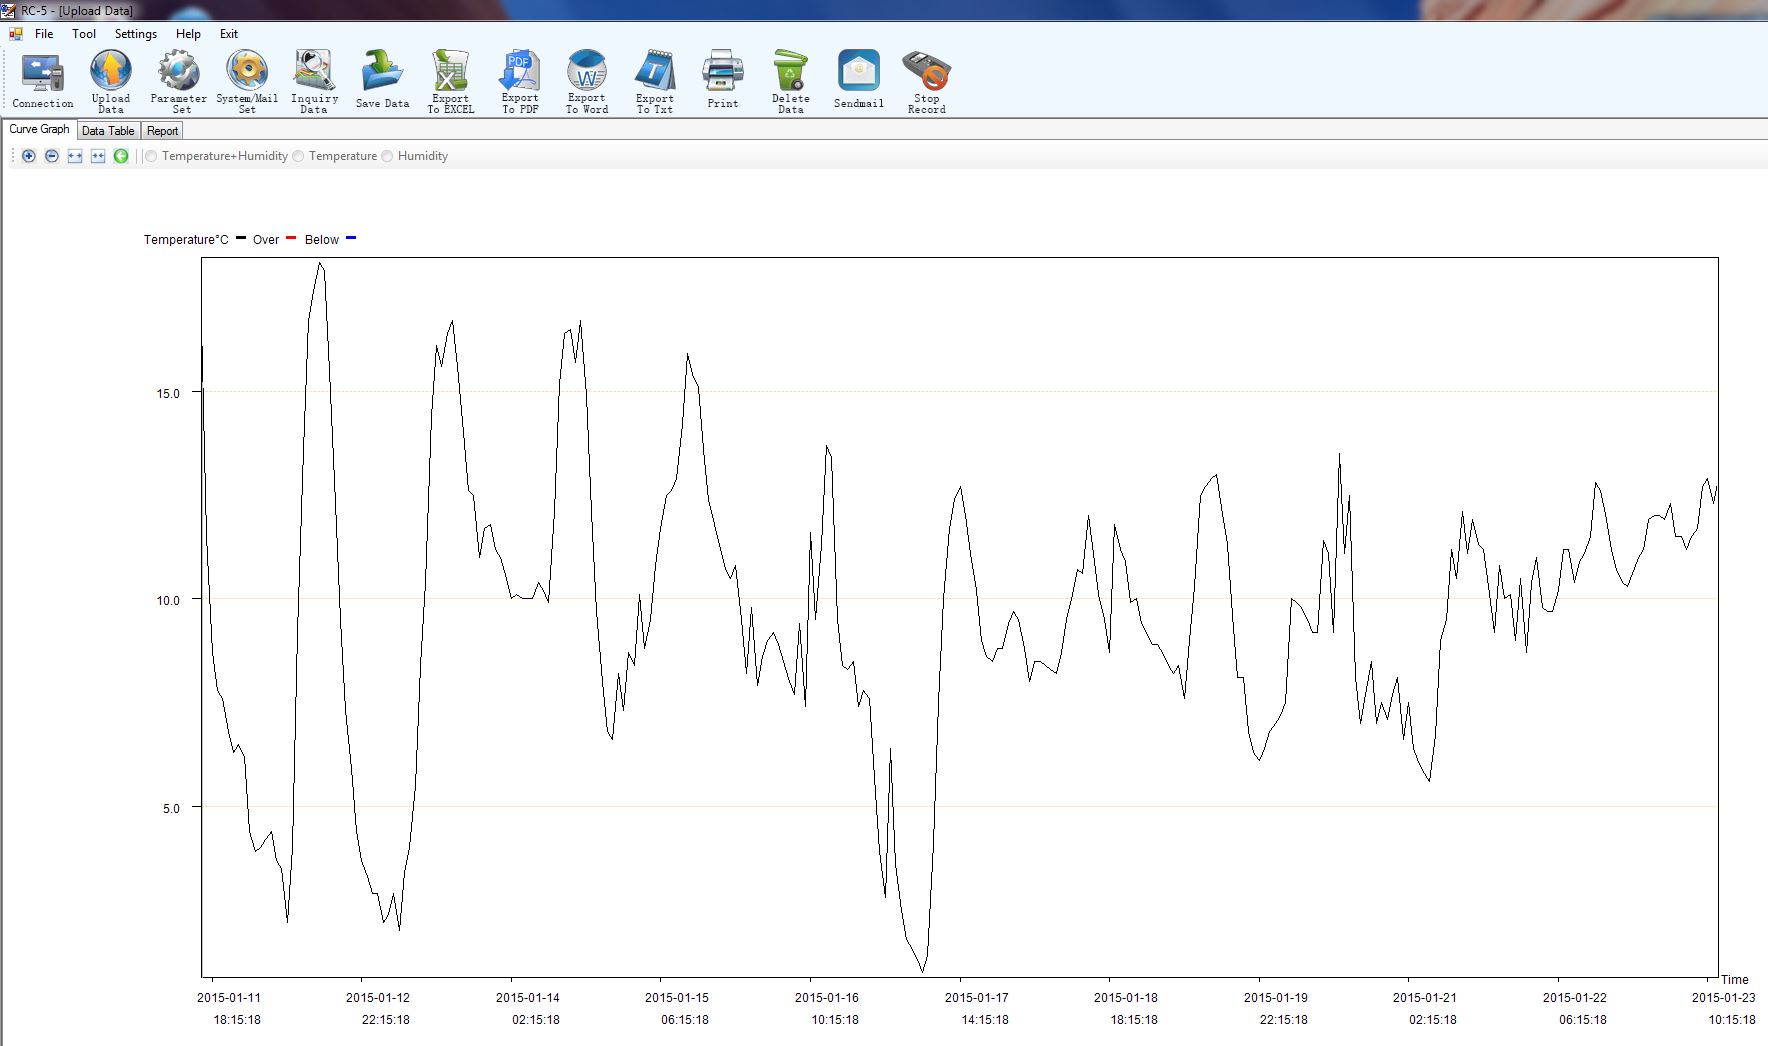Click the 2015-01-22 x-axis date label
The height and width of the screenshot is (1046, 1768).
point(1575,998)
